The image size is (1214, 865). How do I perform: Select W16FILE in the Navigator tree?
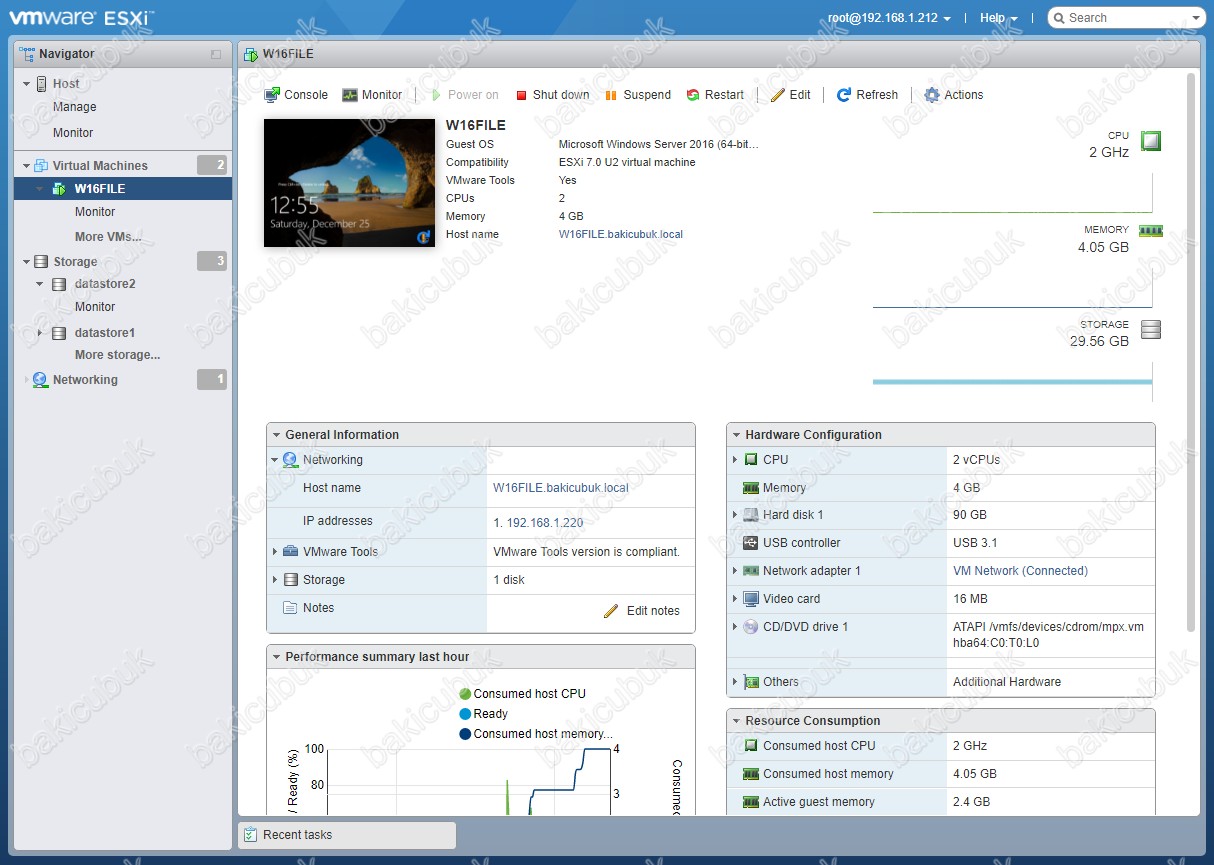[x=123, y=189]
